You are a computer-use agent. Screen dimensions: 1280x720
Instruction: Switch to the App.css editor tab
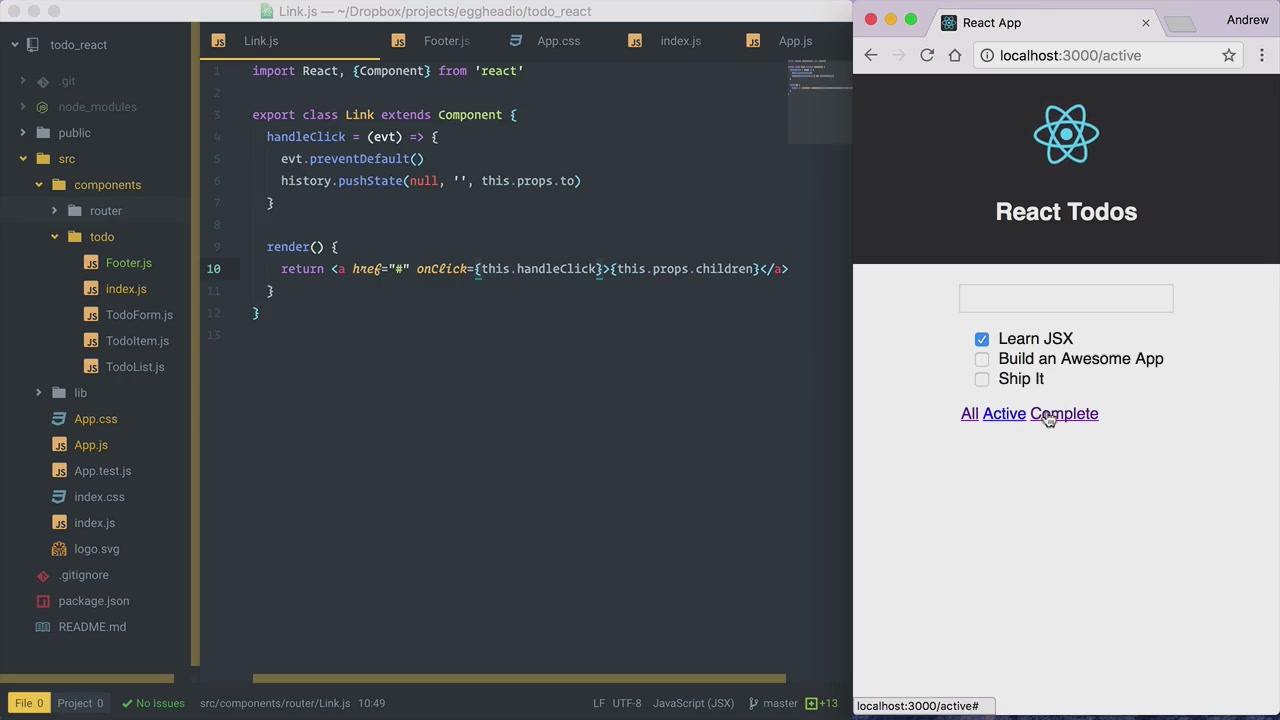558,41
